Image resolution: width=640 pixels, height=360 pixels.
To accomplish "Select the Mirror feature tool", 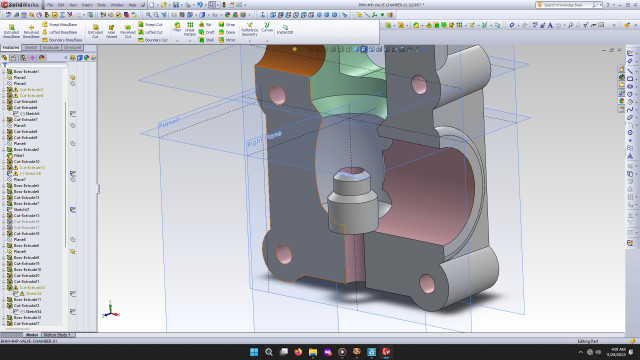I will click(227, 40).
